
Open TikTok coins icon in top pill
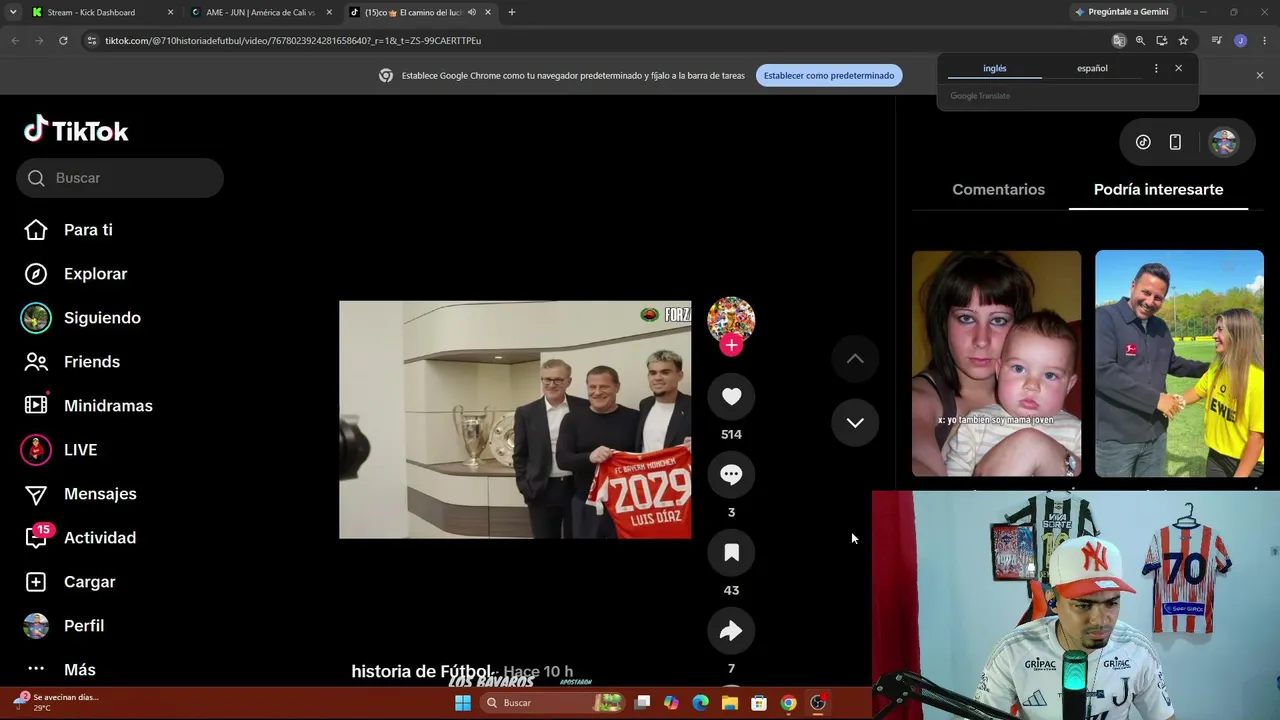click(1143, 142)
